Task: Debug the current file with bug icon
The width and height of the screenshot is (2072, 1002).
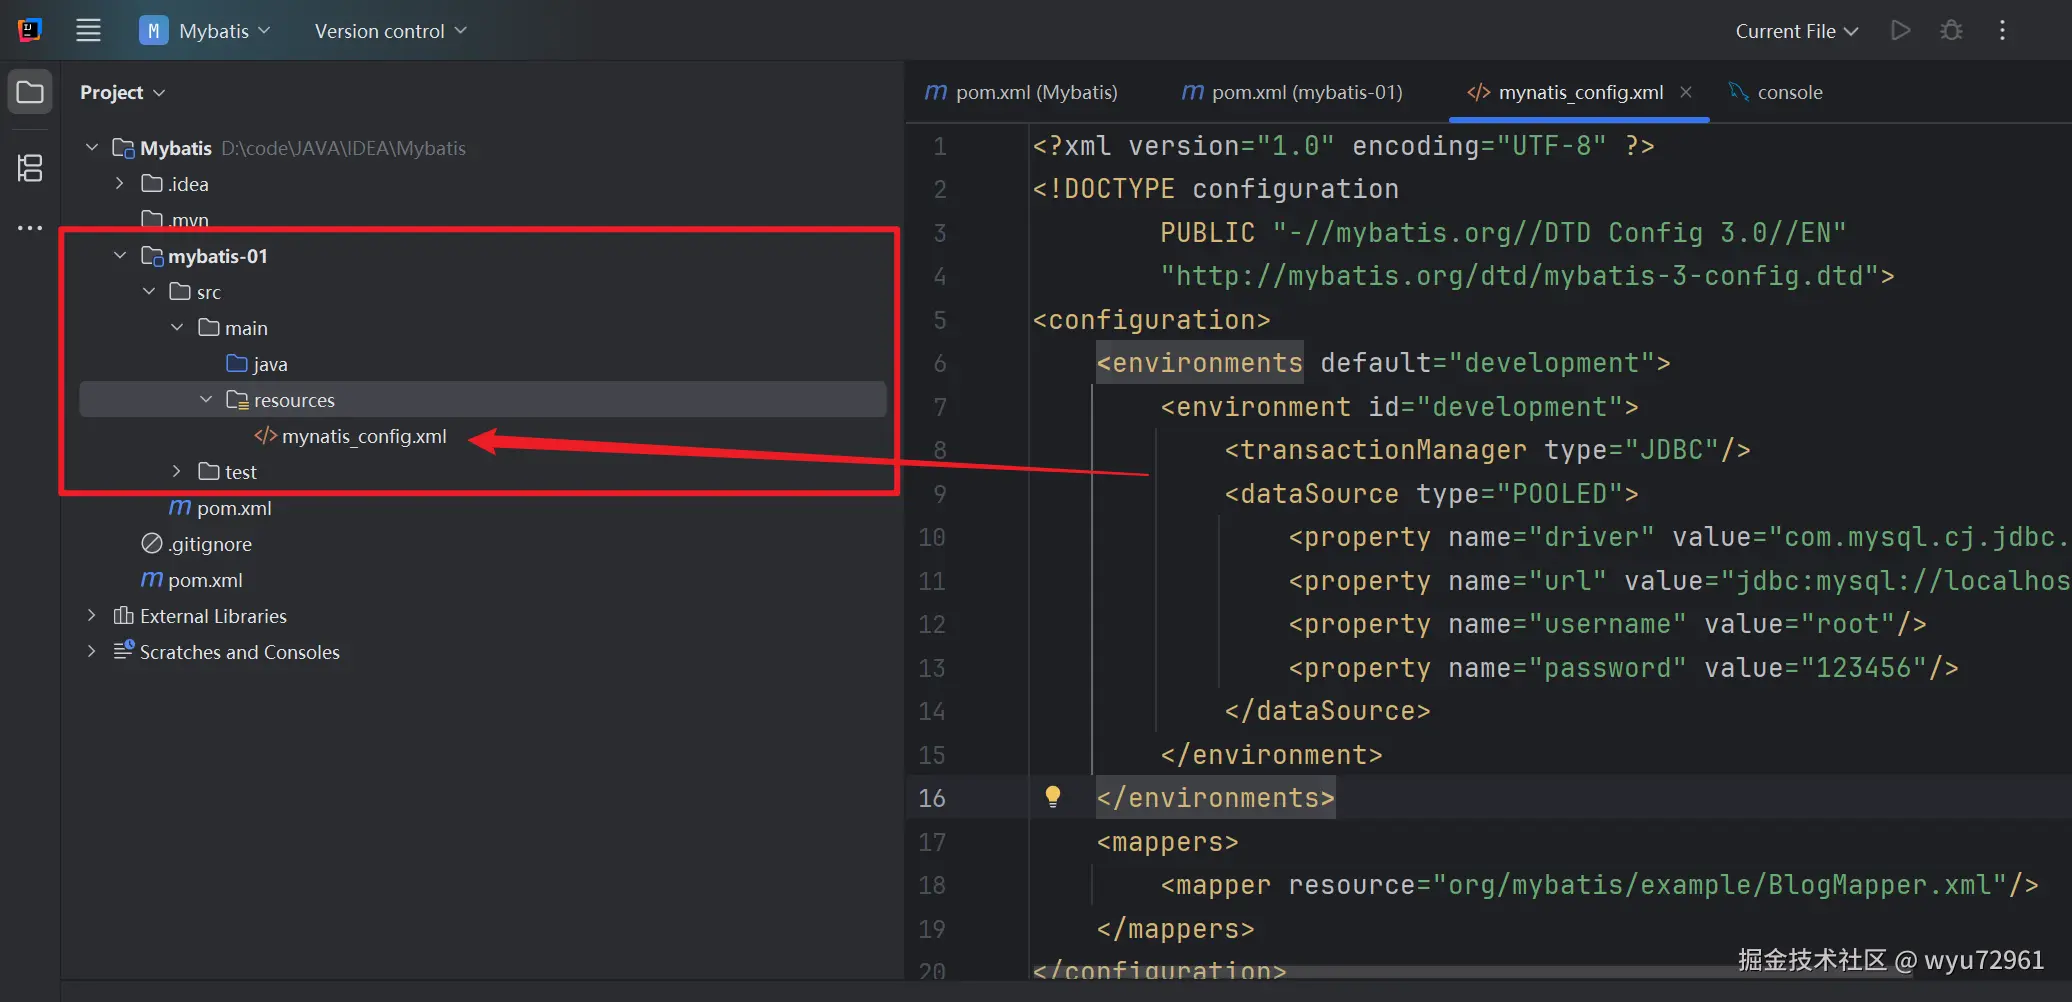Action: pyautogui.click(x=1951, y=31)
